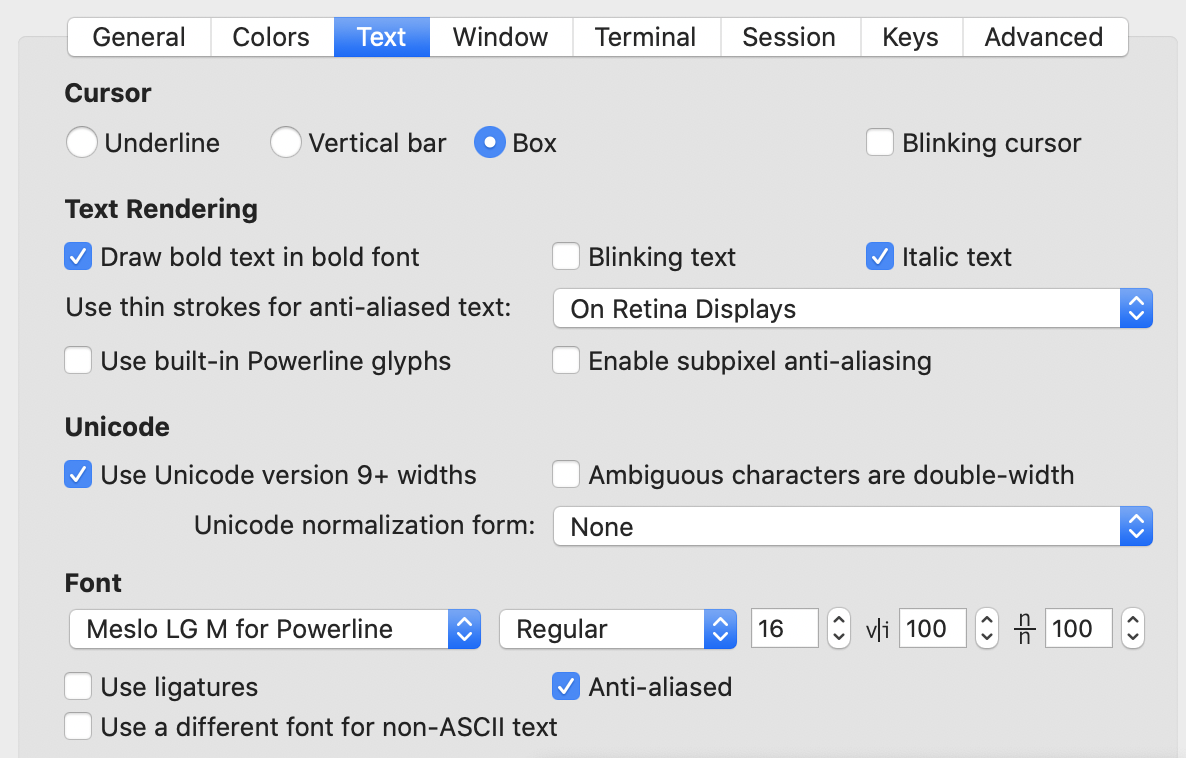Switch to the Window tab
The height and width of the screenshot is (758, 1186).
click(x=500, y=37)
